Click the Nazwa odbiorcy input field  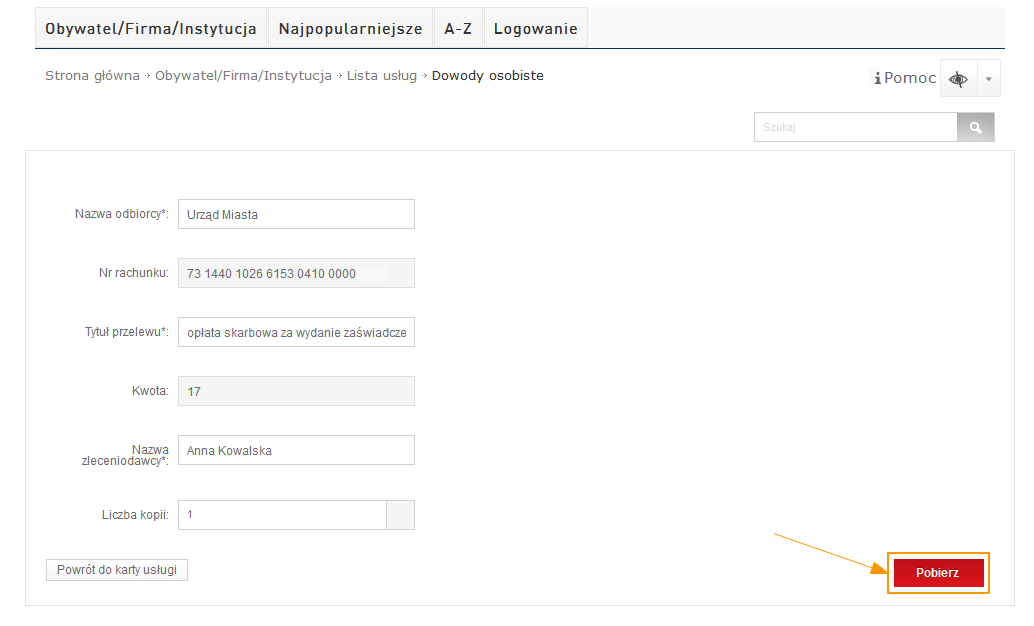coord(295,214)
